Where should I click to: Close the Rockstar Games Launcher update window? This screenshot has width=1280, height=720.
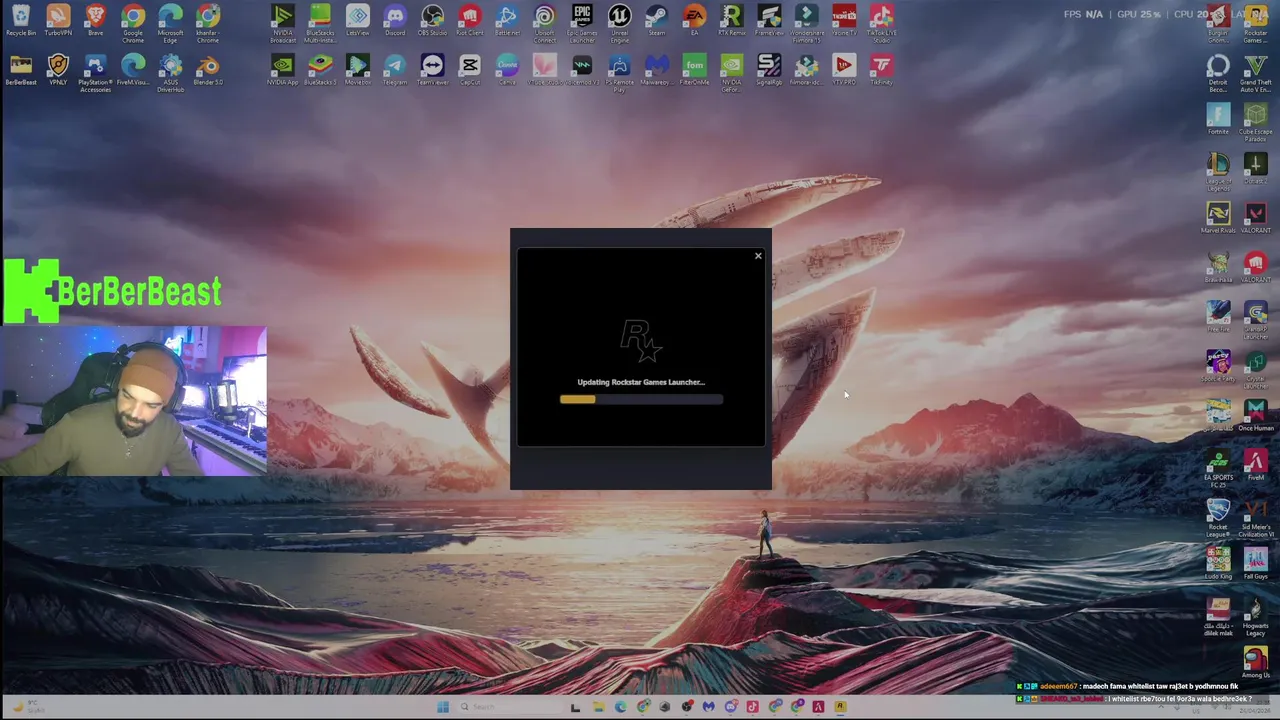758,257
